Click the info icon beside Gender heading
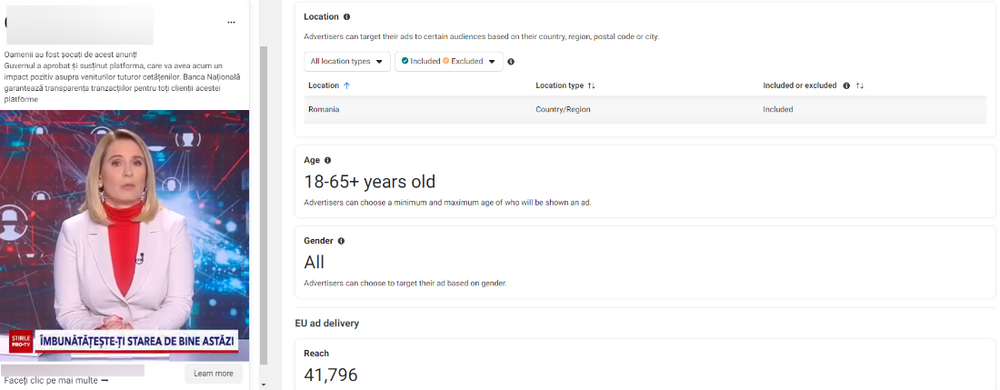The image size is (1000, 390). (x=341, y=241)
